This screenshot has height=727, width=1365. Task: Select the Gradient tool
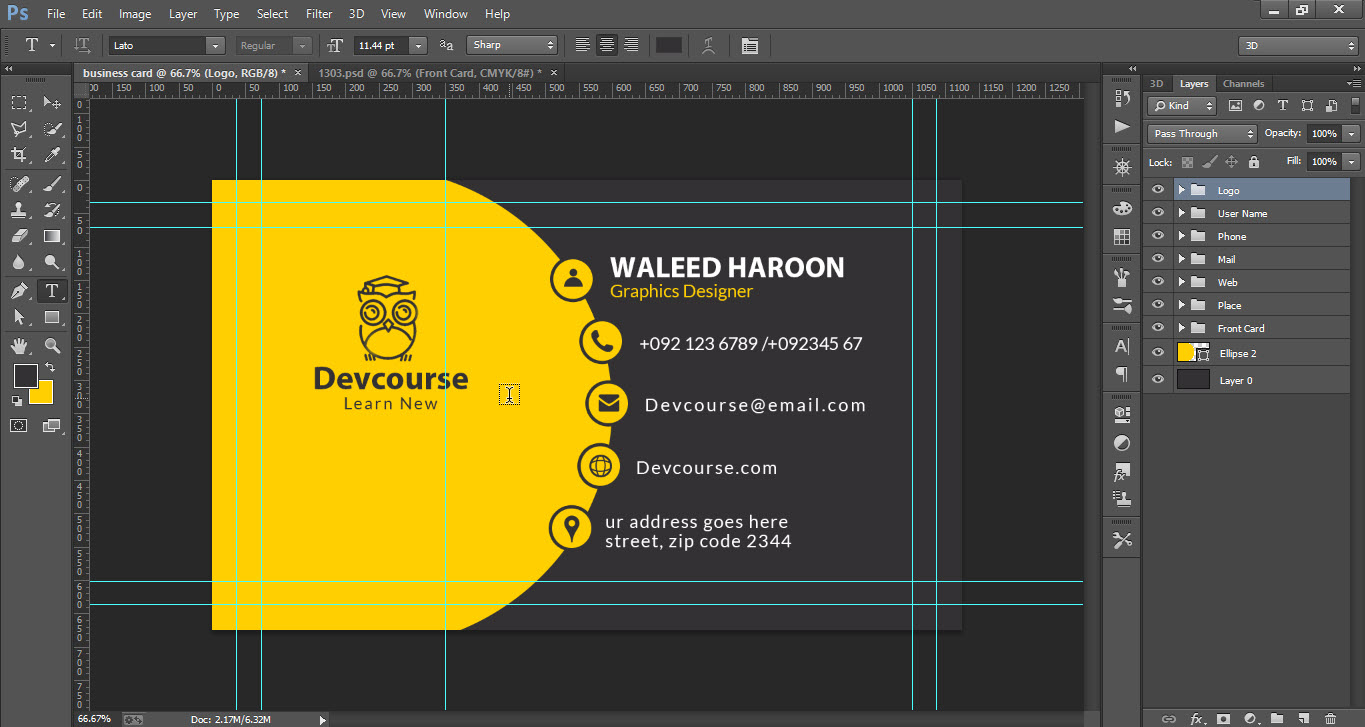tap(52, 236)
